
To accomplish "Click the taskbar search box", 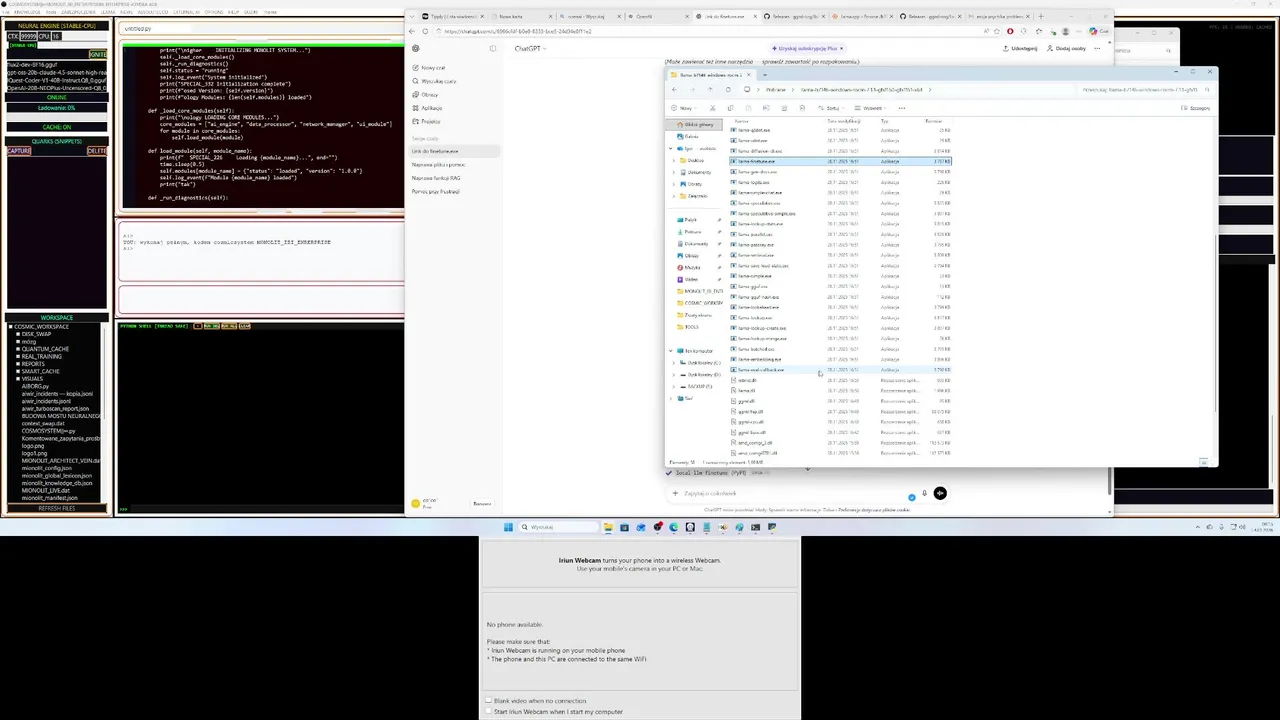I will point(556,527).
